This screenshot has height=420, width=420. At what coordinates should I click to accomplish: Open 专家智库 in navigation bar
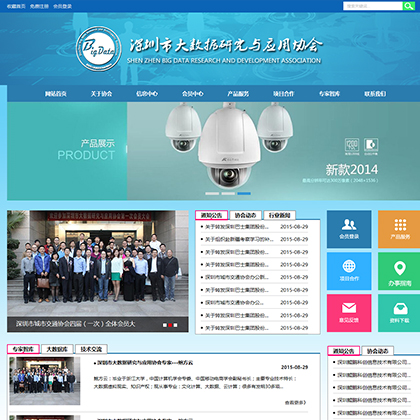point(329,94)
